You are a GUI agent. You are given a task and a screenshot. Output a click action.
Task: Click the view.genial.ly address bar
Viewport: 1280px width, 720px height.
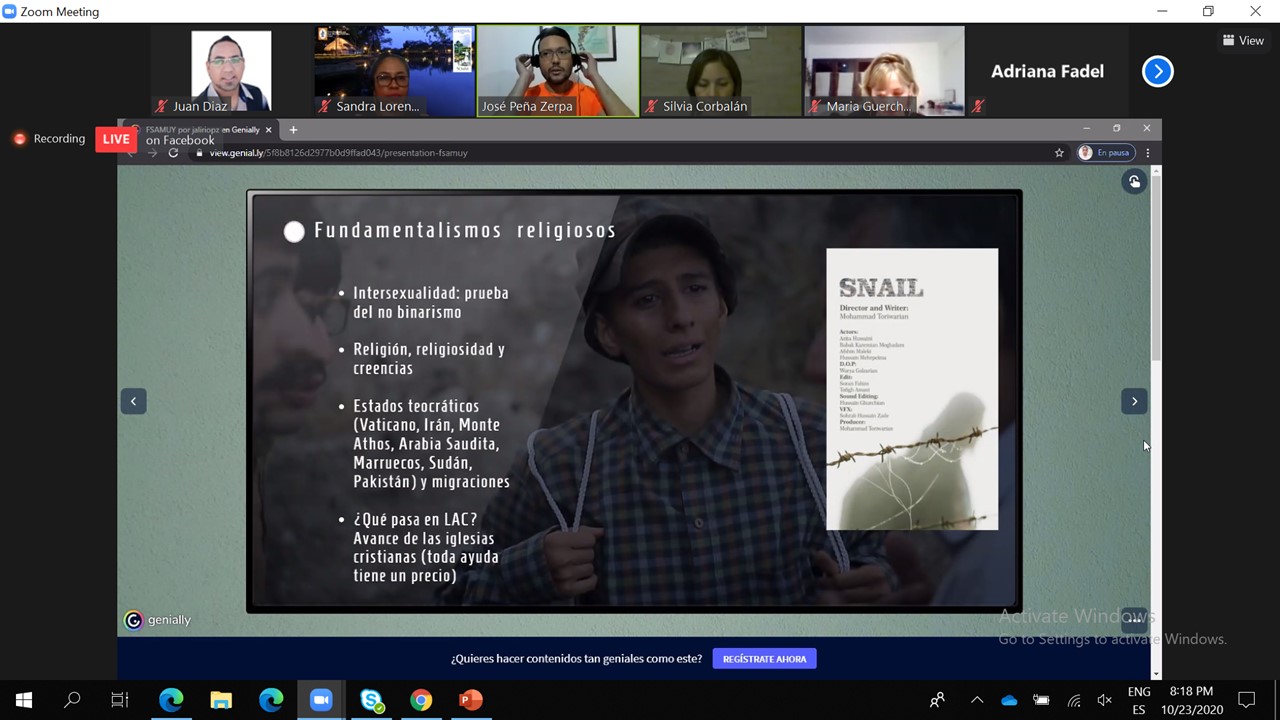620,153
